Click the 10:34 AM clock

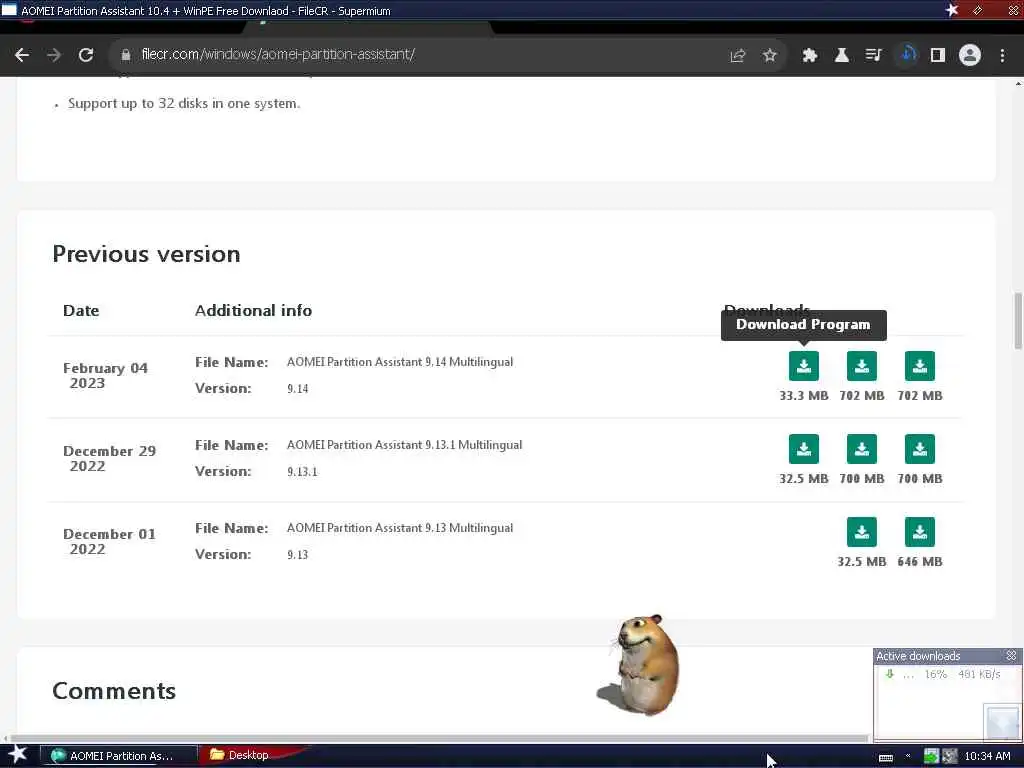pos(987,756)
